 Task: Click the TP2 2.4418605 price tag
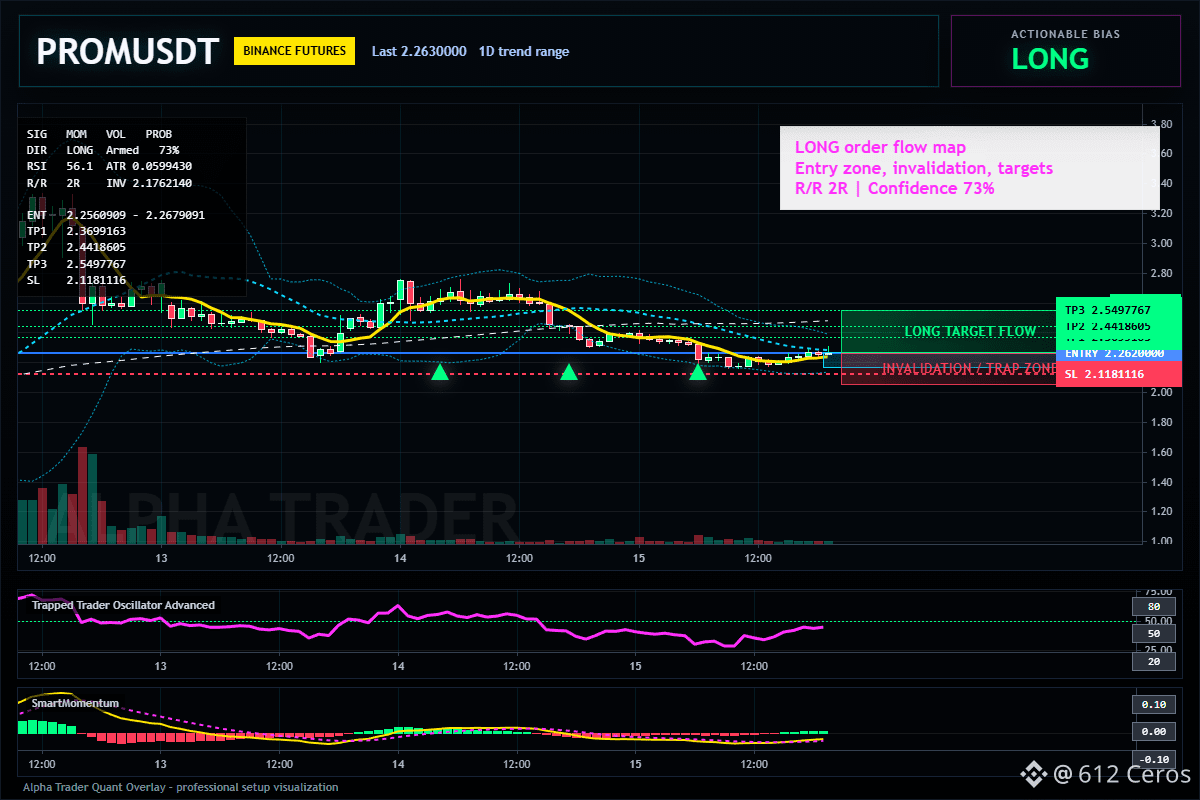click(x=1119, y=326)
